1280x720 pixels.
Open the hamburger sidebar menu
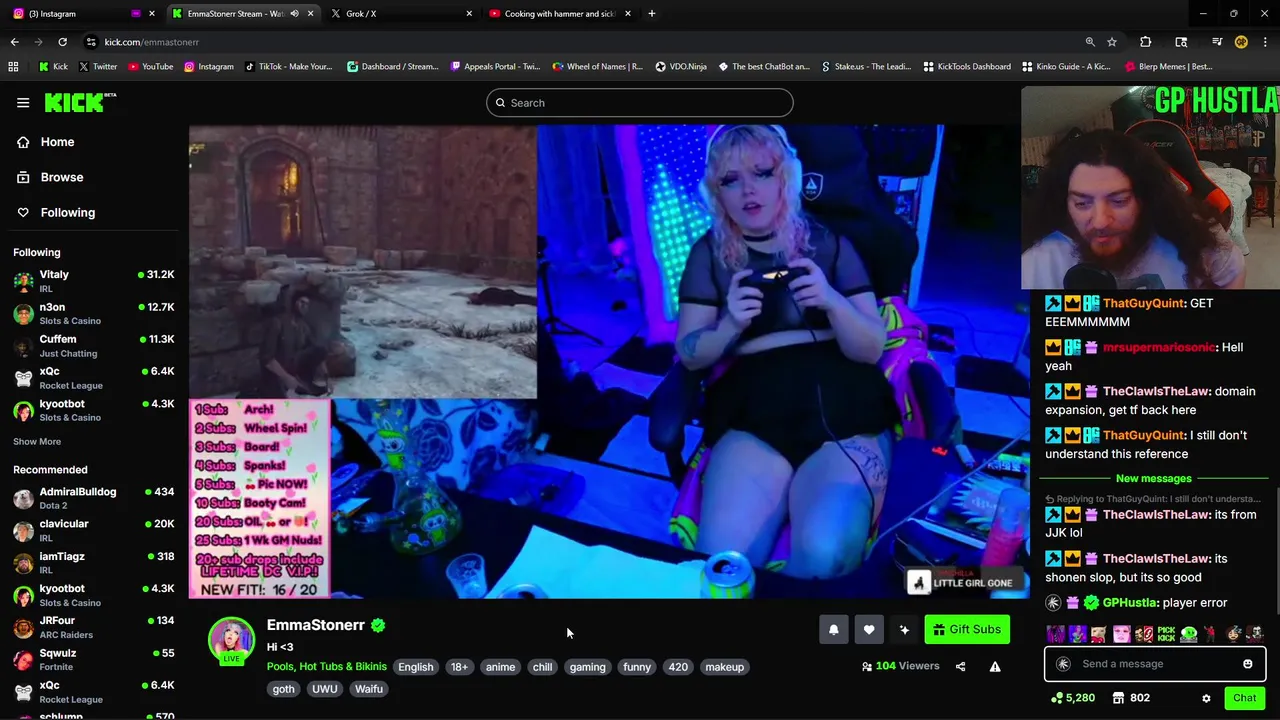[x=23, y=103]
